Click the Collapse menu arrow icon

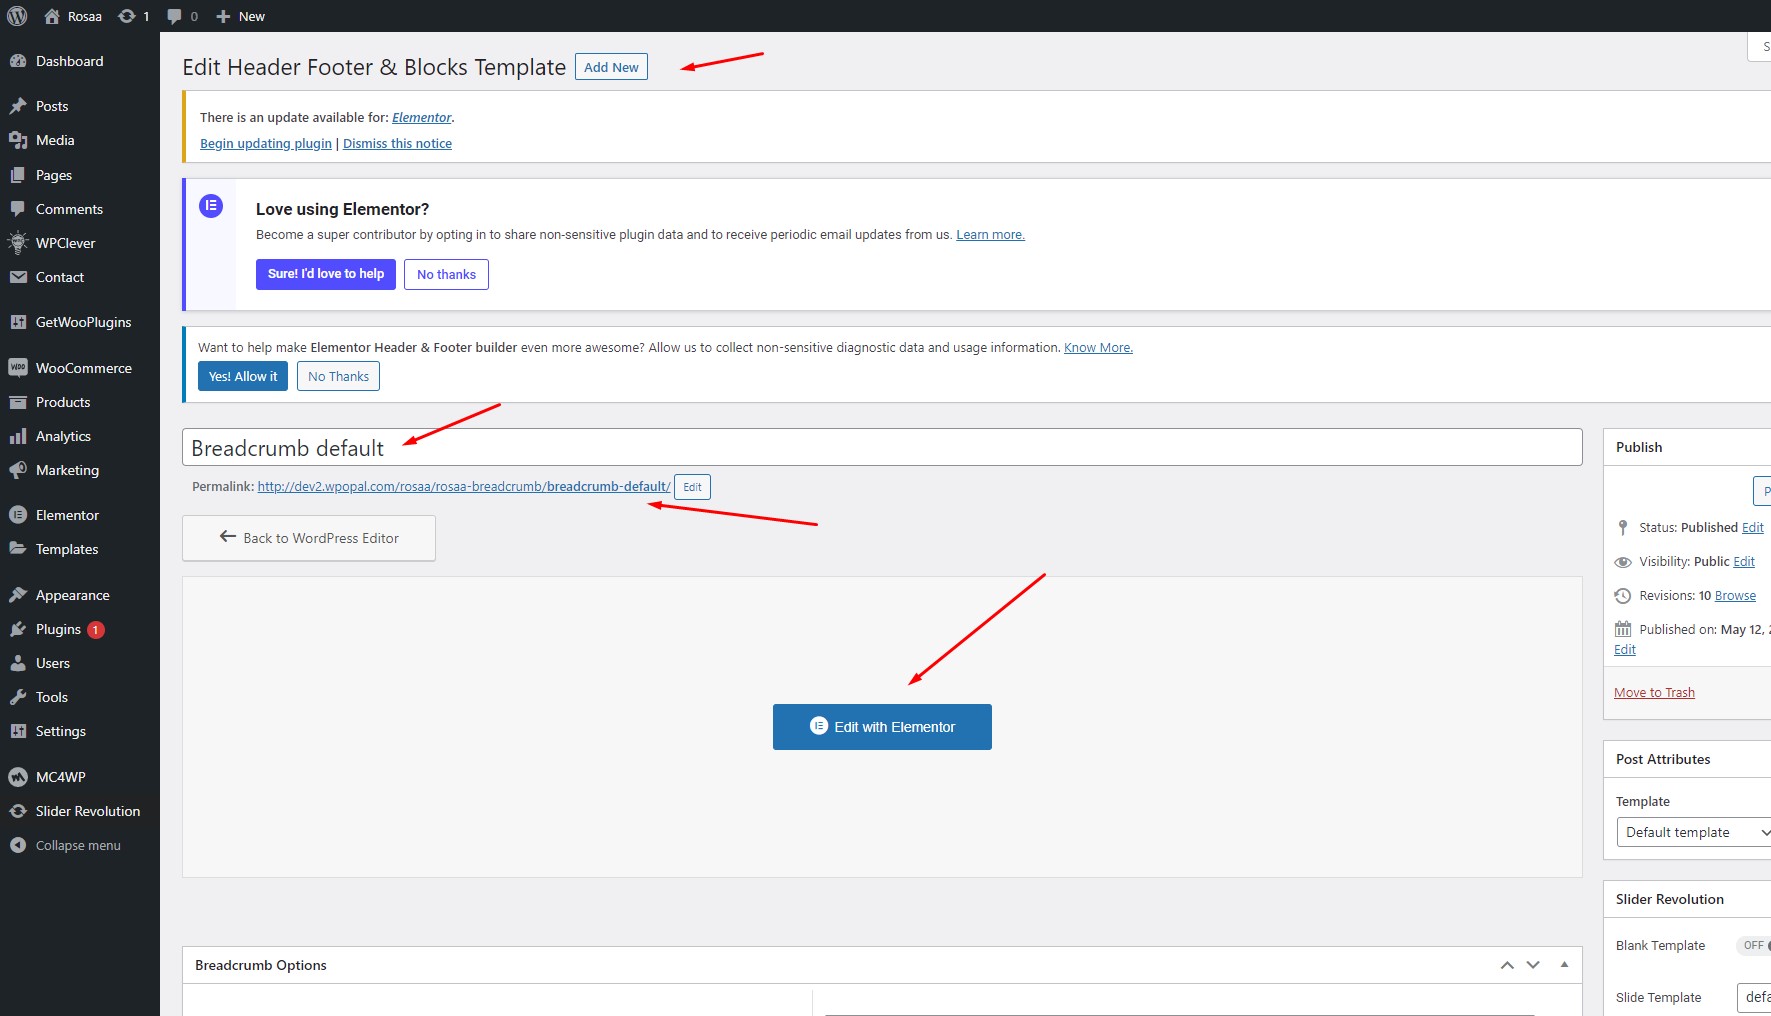[18, 845]
